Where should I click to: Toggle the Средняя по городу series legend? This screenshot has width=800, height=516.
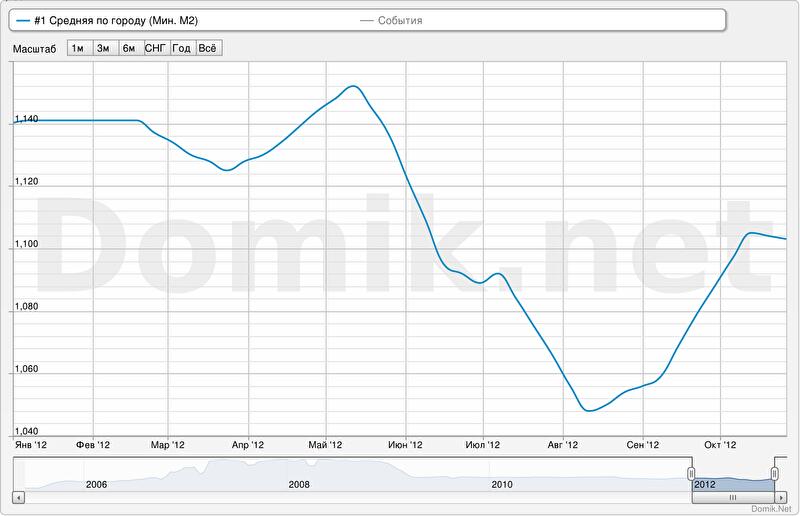click(x=123, y=20)
